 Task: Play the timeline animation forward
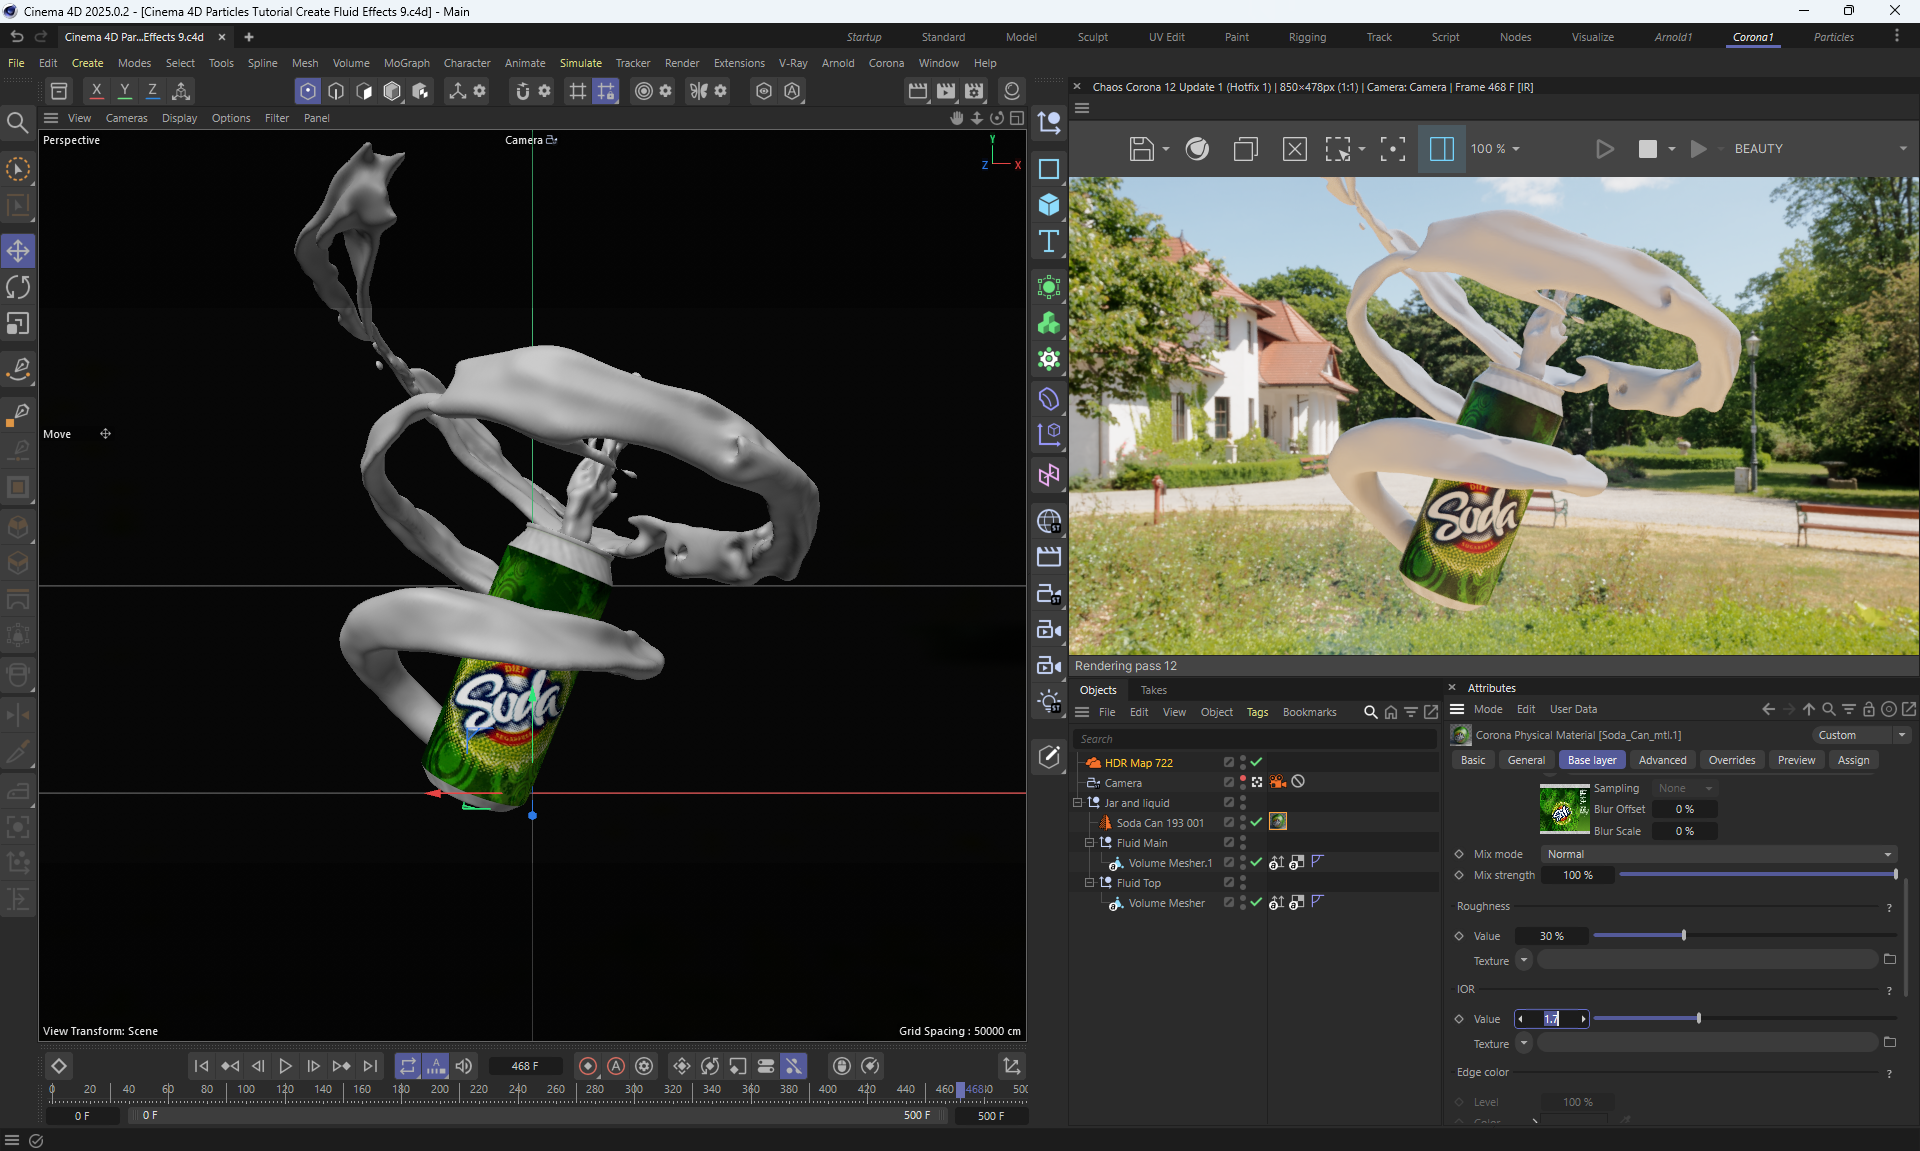tap(285, 1066)
